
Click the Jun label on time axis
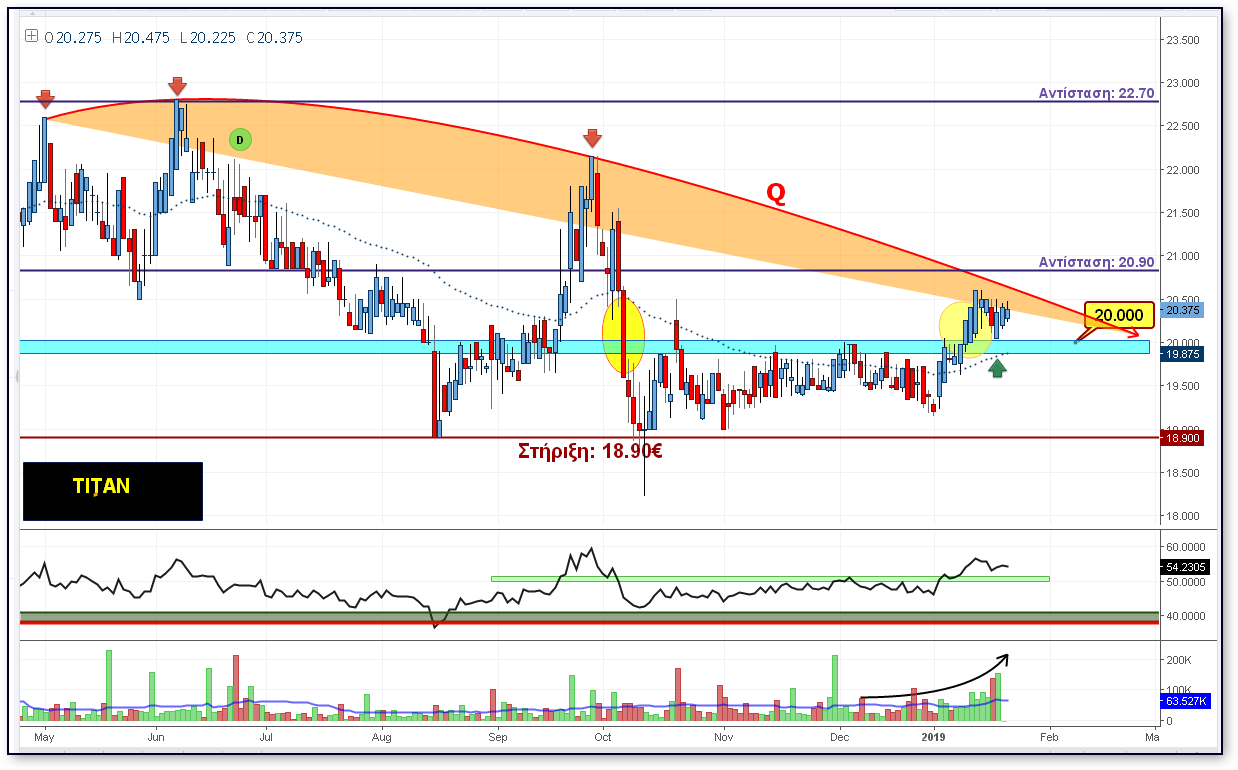point(156,738)
